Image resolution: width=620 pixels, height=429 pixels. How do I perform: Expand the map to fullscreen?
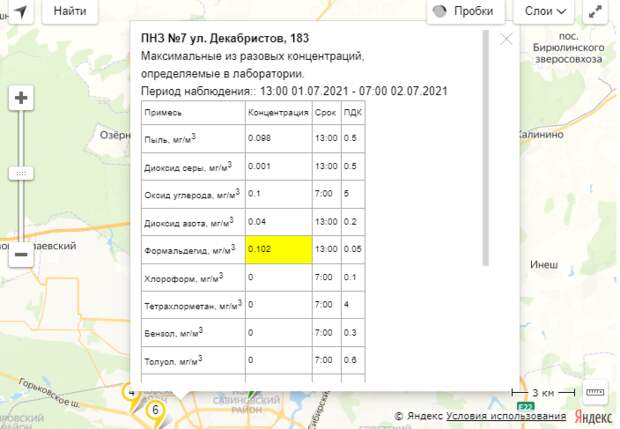tap(595, 11)
